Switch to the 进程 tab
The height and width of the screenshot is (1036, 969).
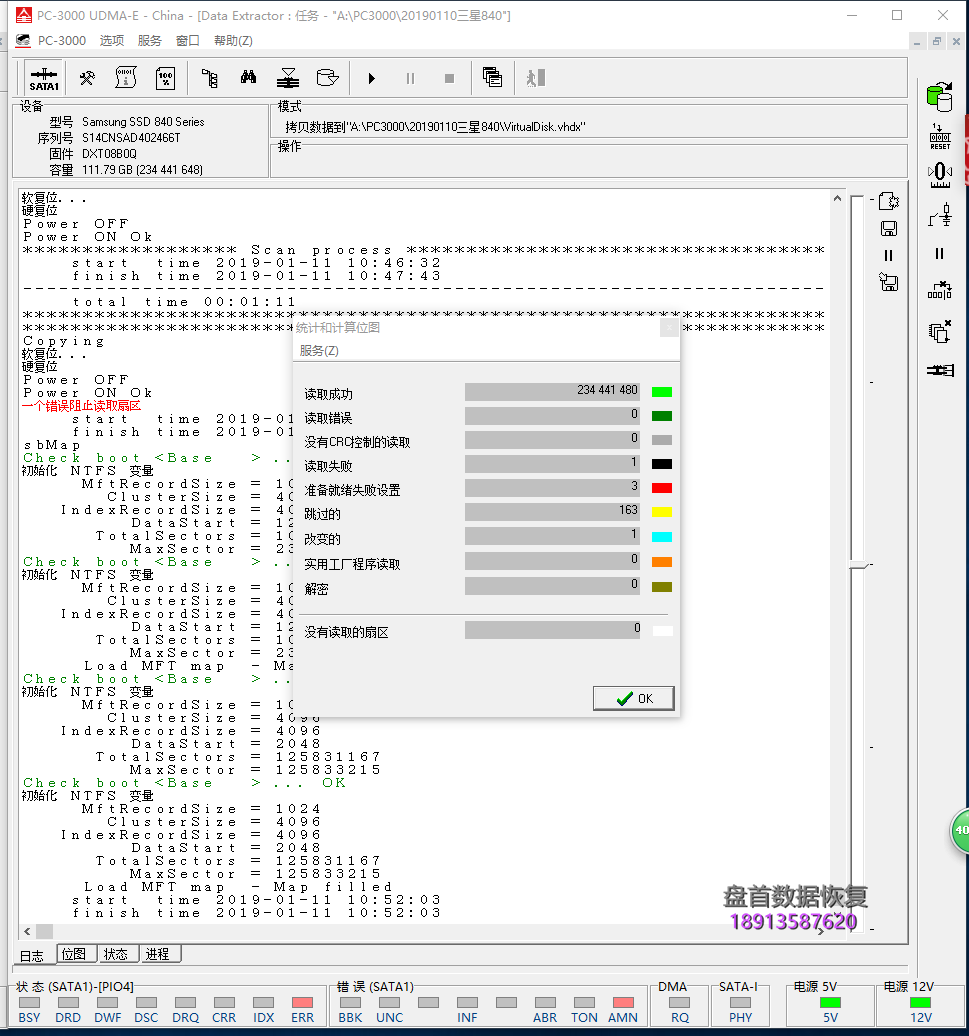[x=157, y=954]
